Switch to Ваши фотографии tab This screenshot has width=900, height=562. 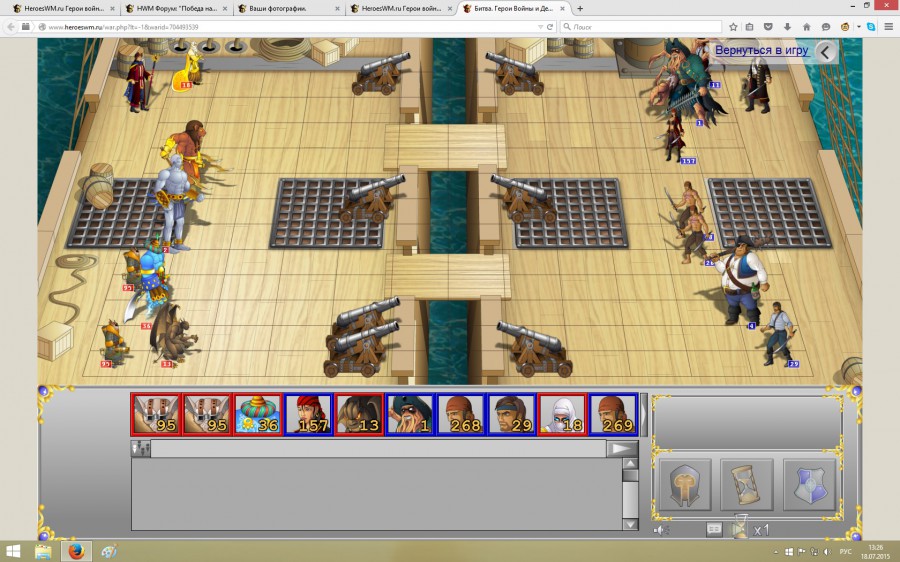(289, 9)
